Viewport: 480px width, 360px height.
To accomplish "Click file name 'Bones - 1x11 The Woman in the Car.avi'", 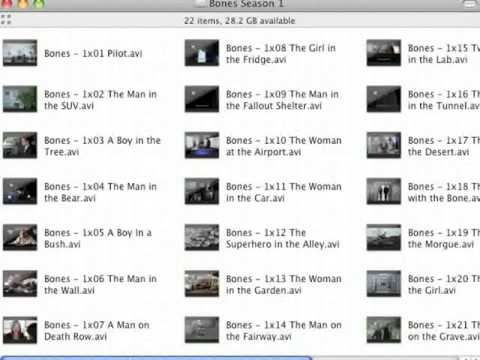I will 284,192.
